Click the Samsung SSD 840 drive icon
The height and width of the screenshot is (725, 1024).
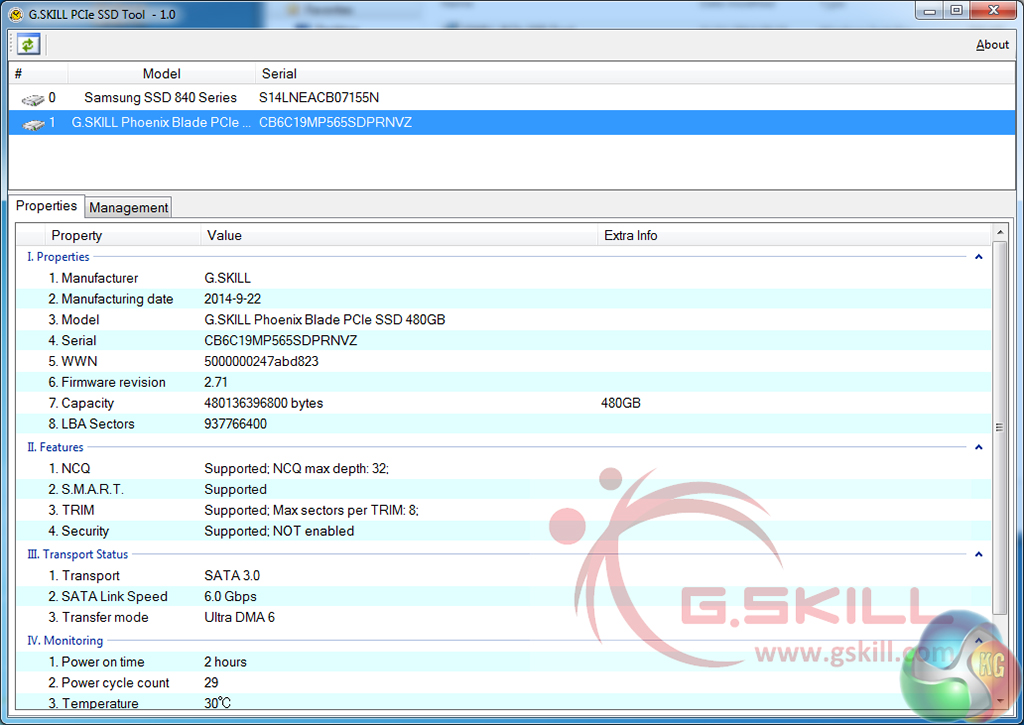tap(33, 99)
